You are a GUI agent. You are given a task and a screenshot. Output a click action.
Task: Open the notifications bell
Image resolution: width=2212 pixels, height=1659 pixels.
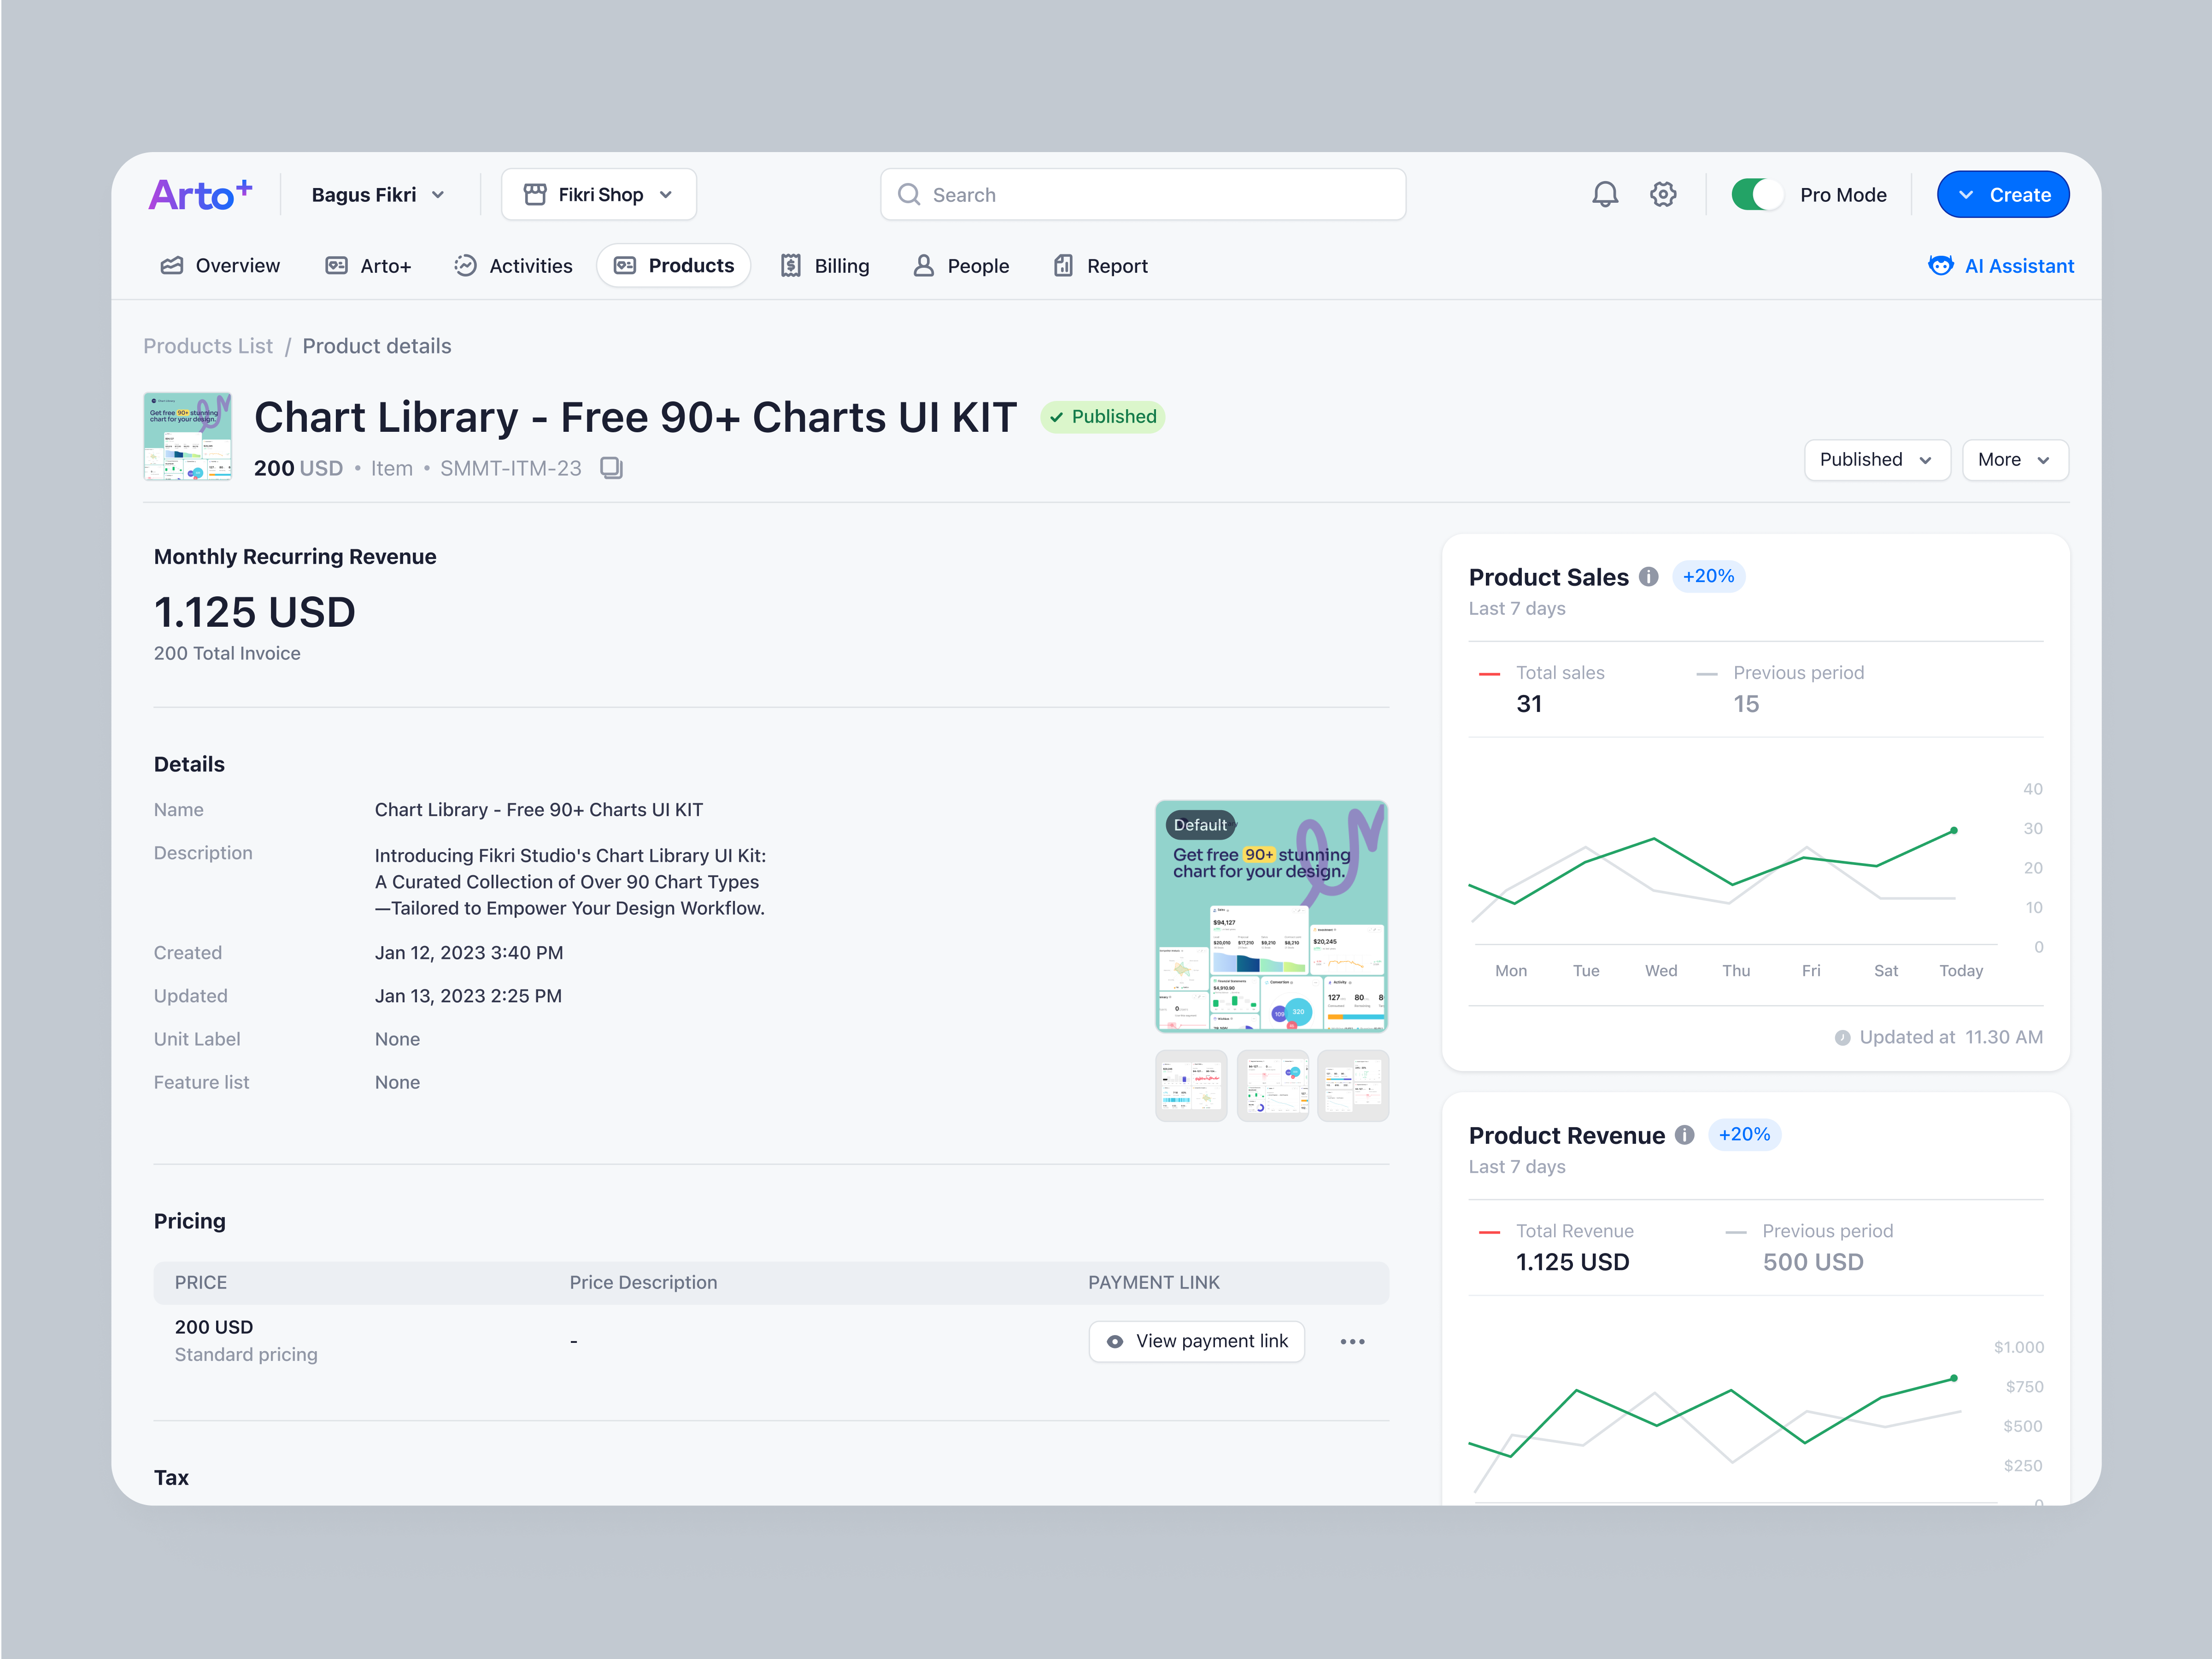tap(1605, 194)
